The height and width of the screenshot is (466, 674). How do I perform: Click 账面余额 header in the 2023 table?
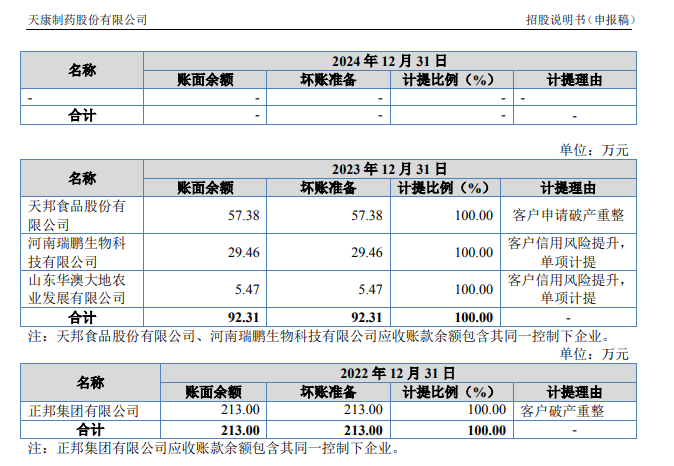[205, 188]
